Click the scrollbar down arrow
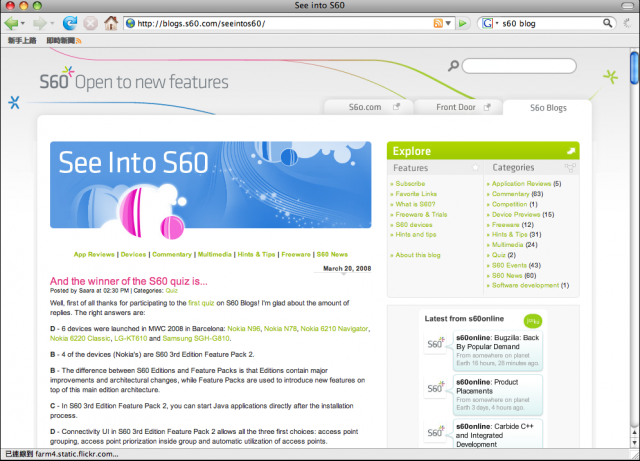Image resolution: width=640 pixels, height=461 pixels. click(x=634, y=443)
